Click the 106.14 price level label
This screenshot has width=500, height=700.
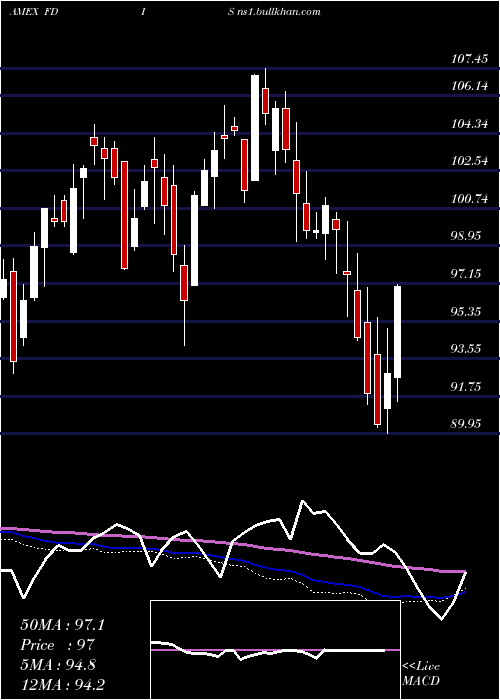470,85
